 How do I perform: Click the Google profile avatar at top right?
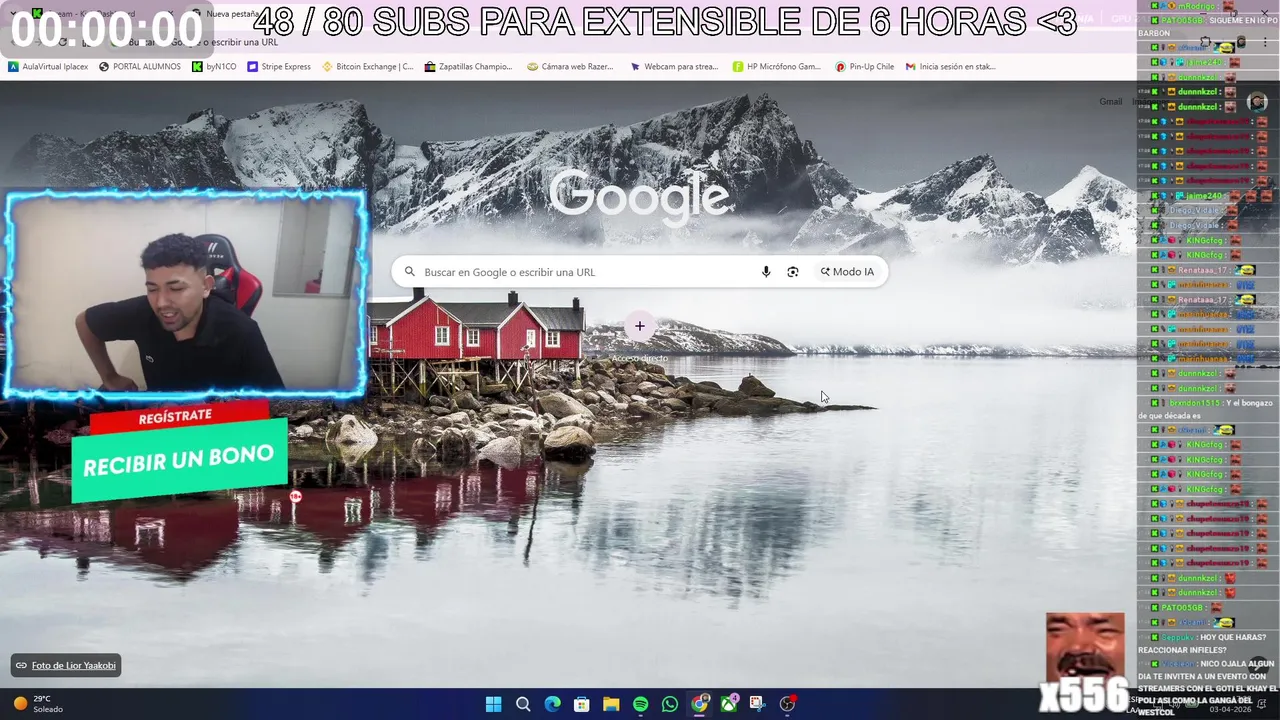[1257, 101]
